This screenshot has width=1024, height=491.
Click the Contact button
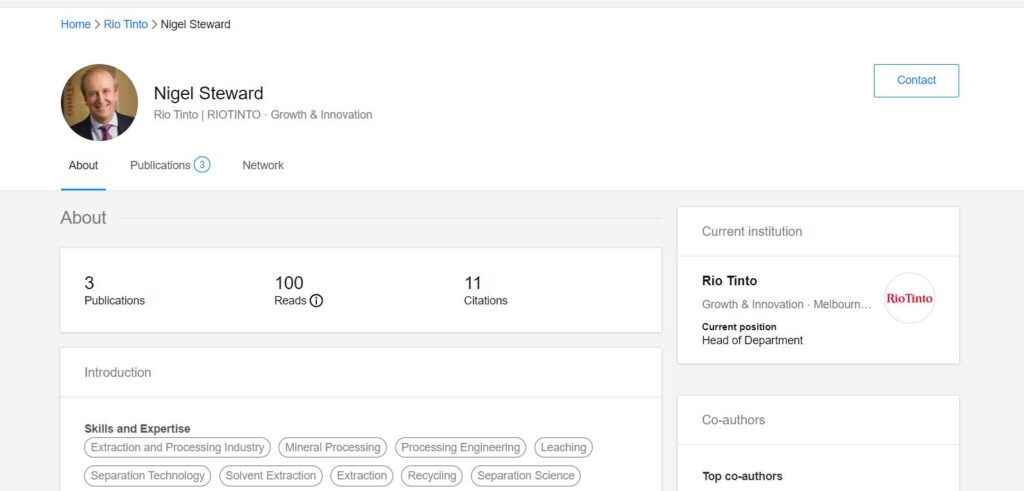tap(916, 80)
